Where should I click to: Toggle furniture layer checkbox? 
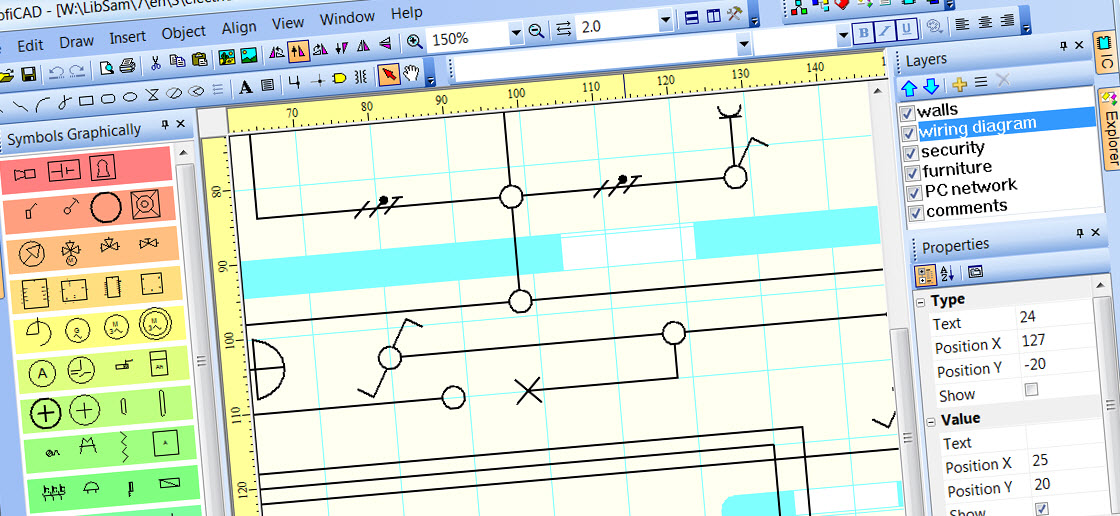pyautogui.click(x=913, y=173)
